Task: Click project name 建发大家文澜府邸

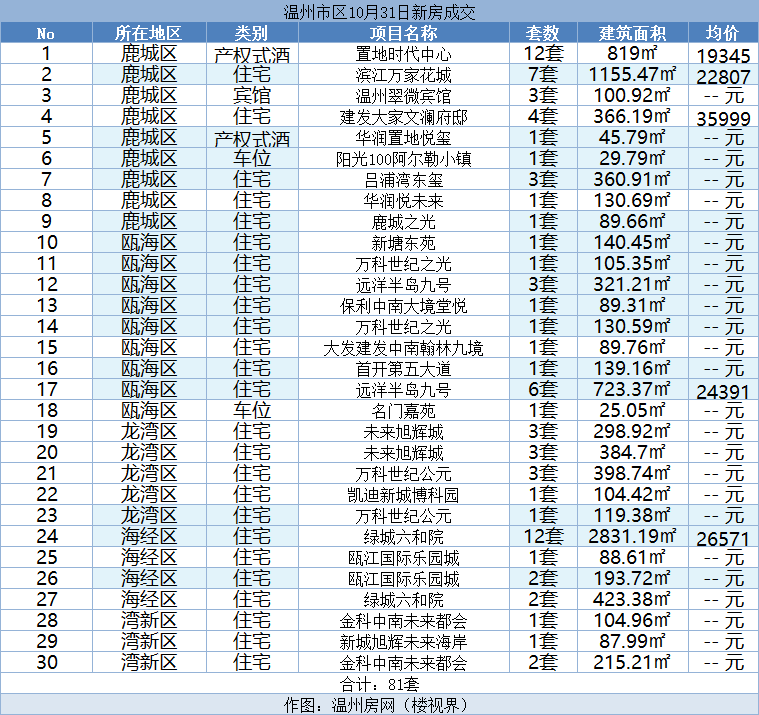Action: pos(403,117)
